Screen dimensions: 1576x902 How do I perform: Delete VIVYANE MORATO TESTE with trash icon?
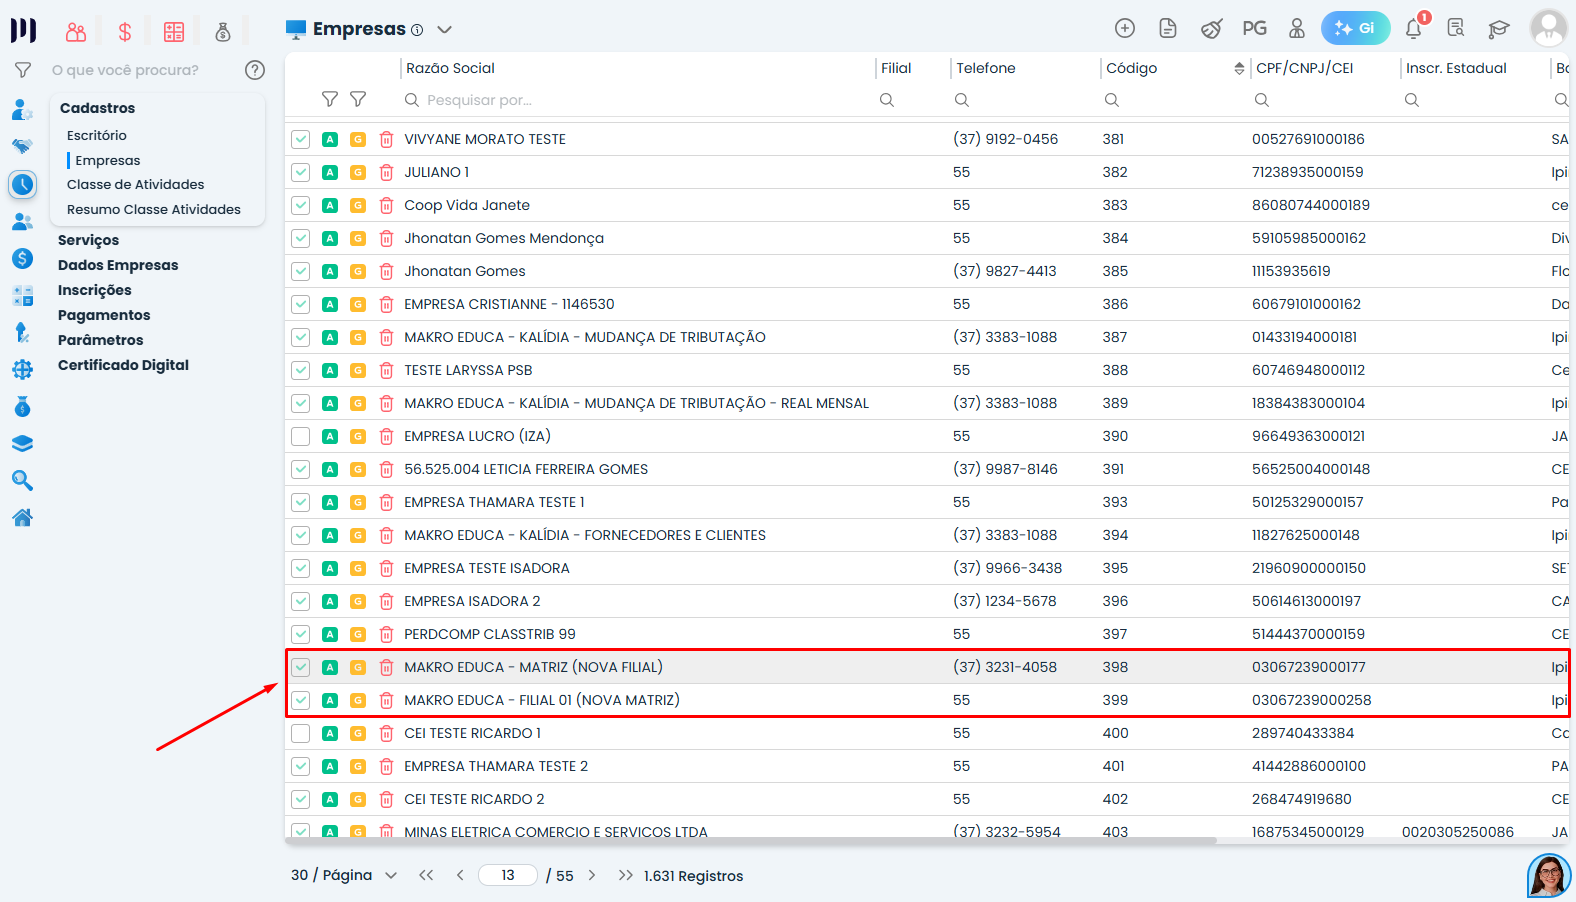coord(386,139)
